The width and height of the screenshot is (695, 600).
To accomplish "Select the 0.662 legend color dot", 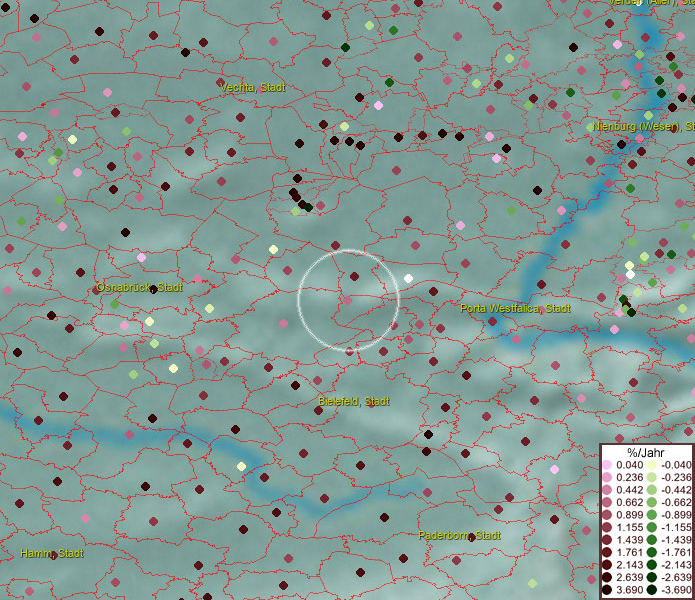I will point(607,503).
